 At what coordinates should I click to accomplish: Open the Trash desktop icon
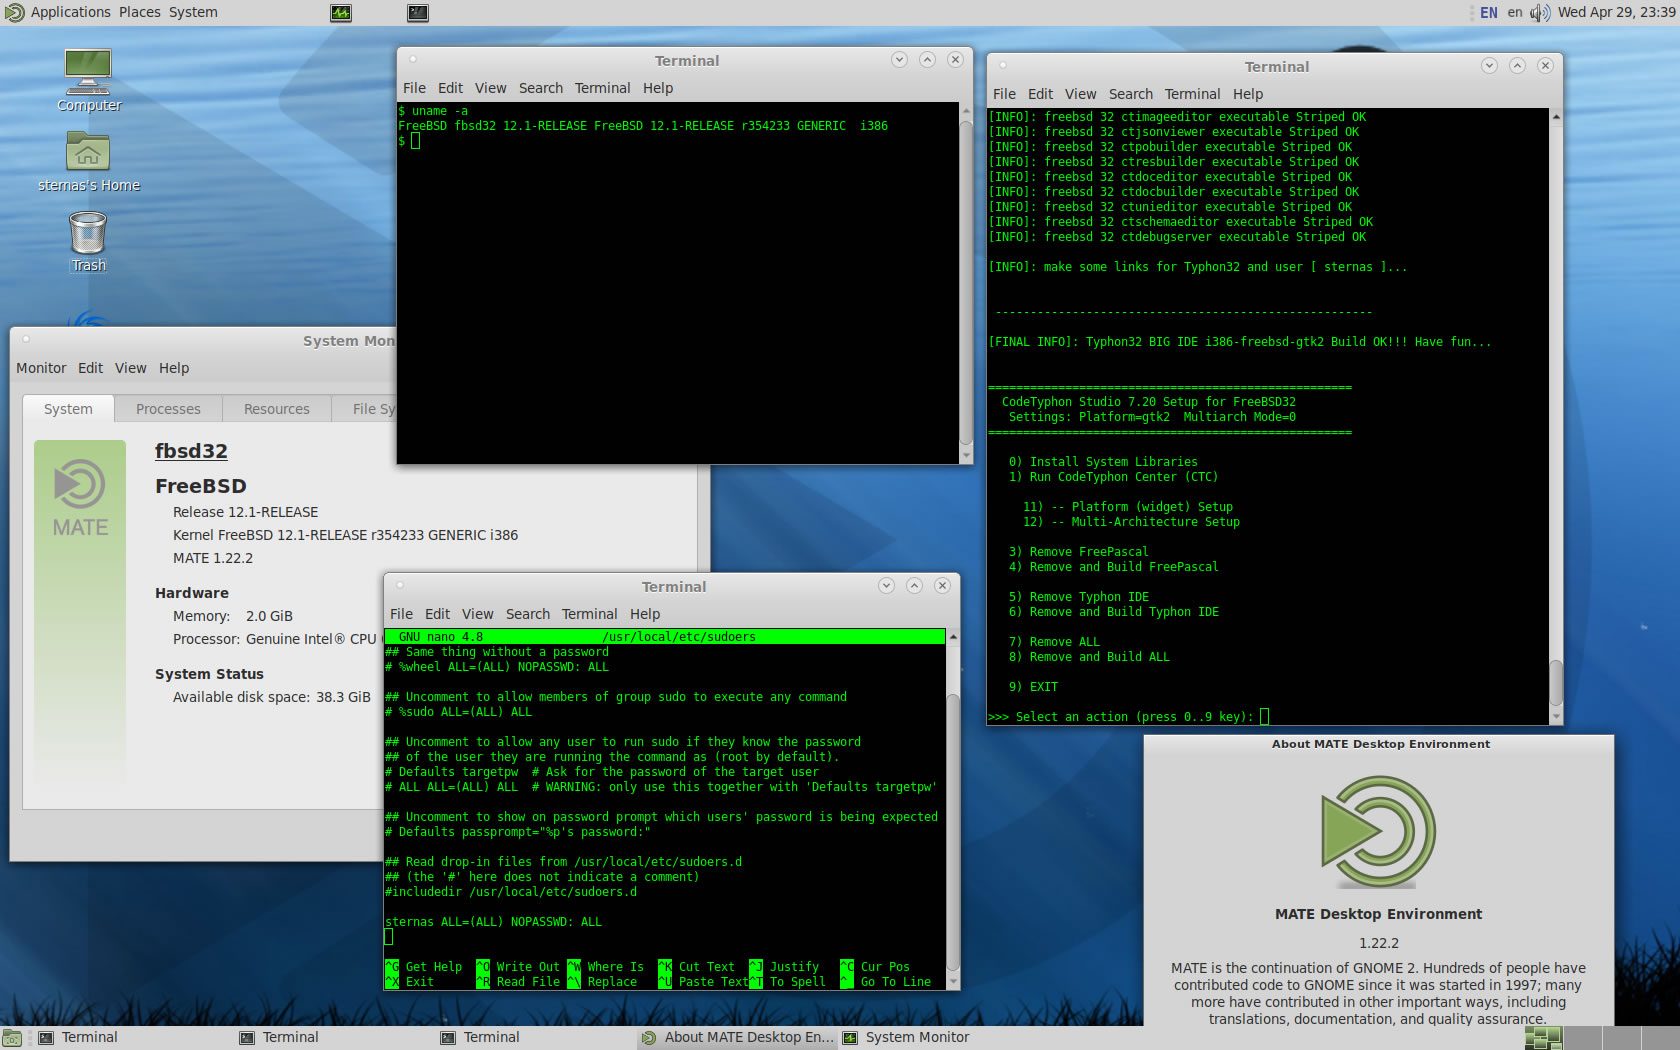pos(88,242)
